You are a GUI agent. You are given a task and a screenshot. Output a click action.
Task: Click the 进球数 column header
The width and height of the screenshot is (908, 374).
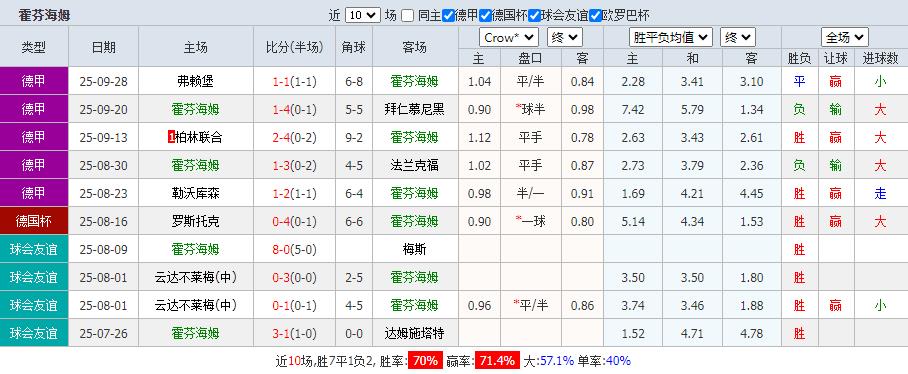coord(881,58)
